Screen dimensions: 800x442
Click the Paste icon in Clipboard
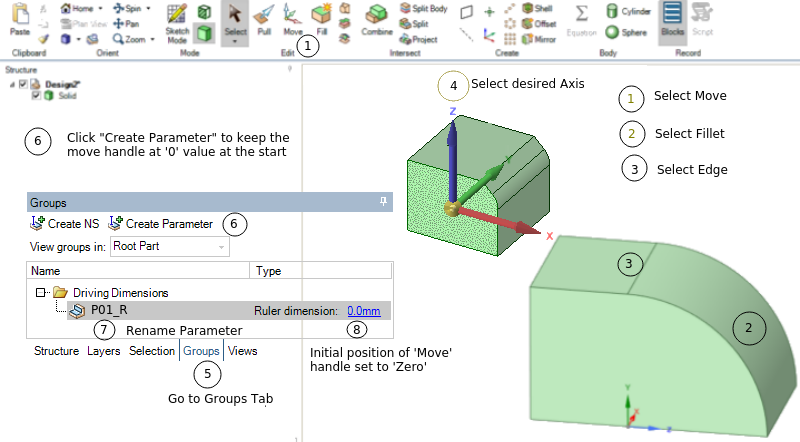pyautogui.click(x=19, y=18)
